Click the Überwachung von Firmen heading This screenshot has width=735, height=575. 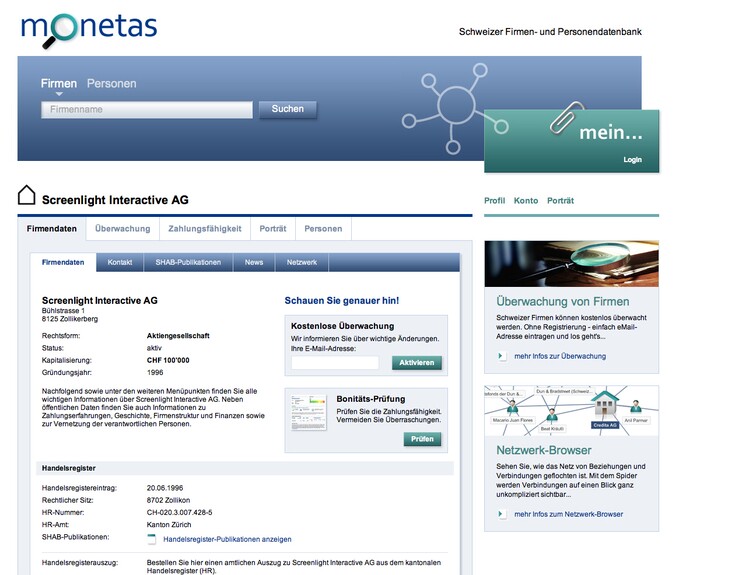click(x=562, y=301)
